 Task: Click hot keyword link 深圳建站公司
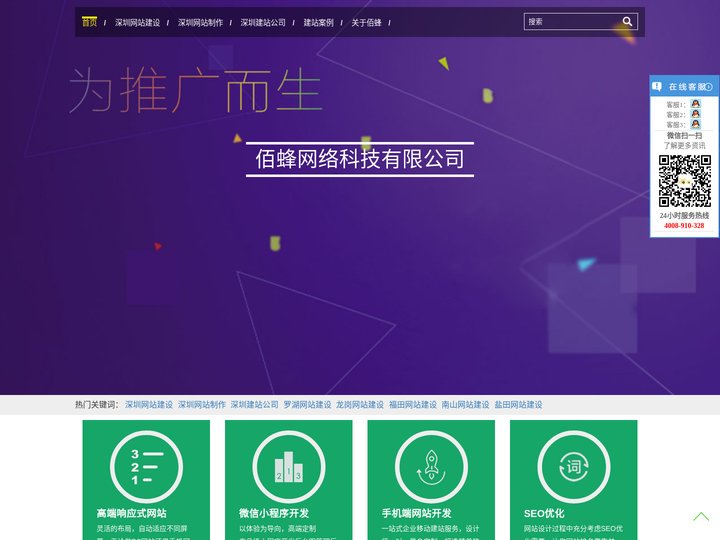[254, 405]
